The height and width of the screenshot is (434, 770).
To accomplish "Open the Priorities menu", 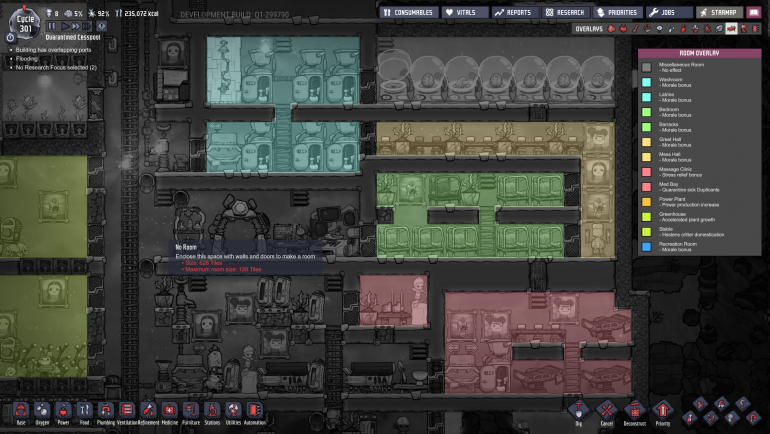I will coord(618,12).
